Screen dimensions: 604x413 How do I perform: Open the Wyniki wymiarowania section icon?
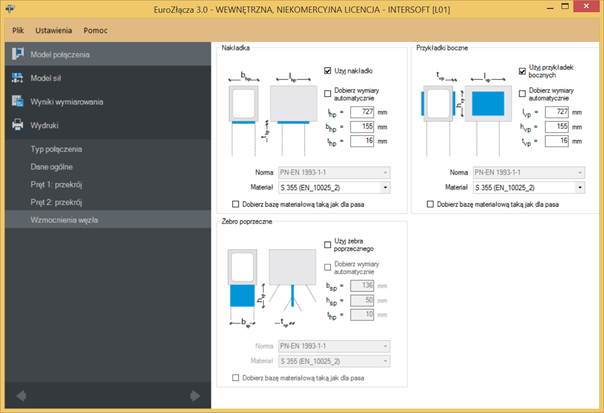[17, 101]
